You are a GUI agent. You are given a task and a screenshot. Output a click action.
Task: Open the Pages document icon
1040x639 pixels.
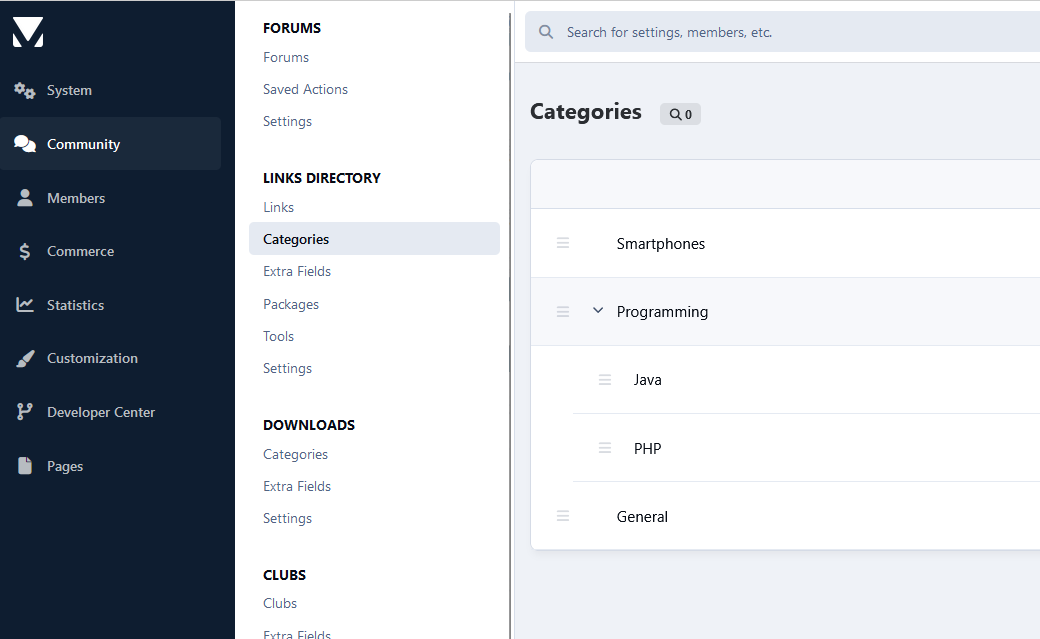point(25,466)
